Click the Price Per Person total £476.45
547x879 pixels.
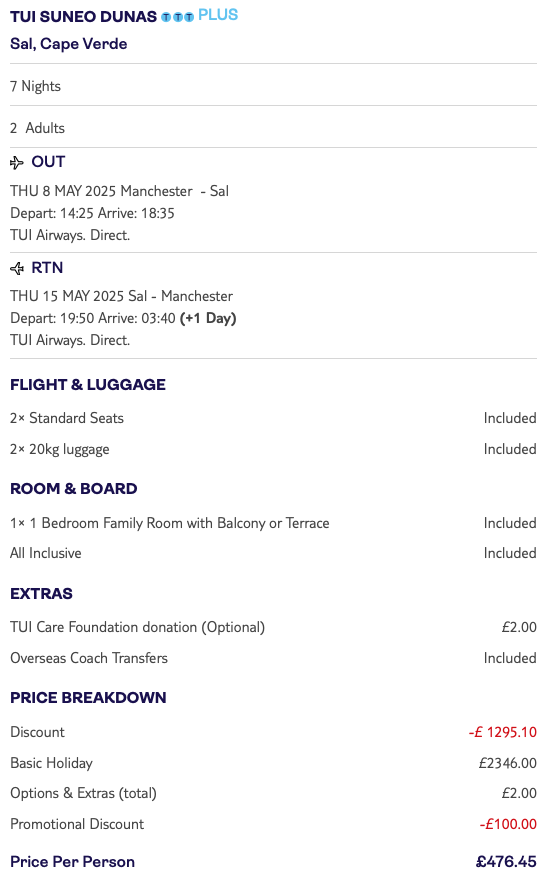(x=506, y=862)
